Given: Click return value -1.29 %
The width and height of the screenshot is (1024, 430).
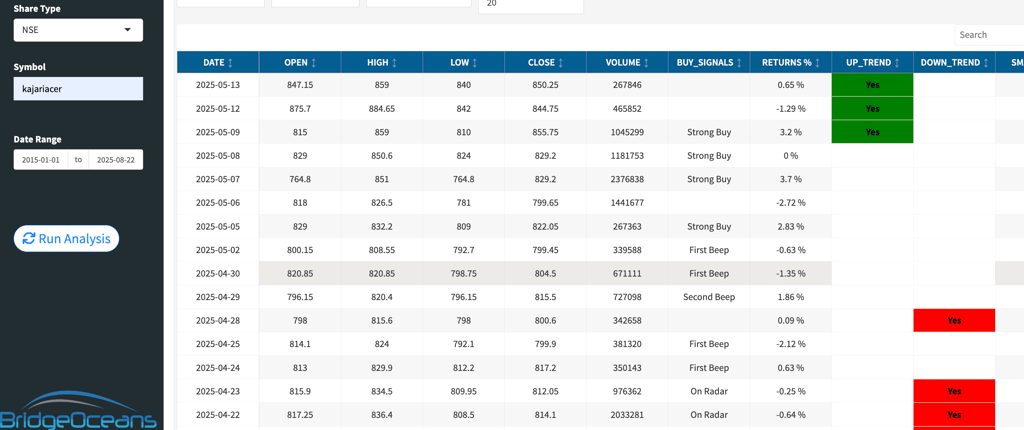Looking at the screenshot, I should pyautogui.click(x=790, y=108).
